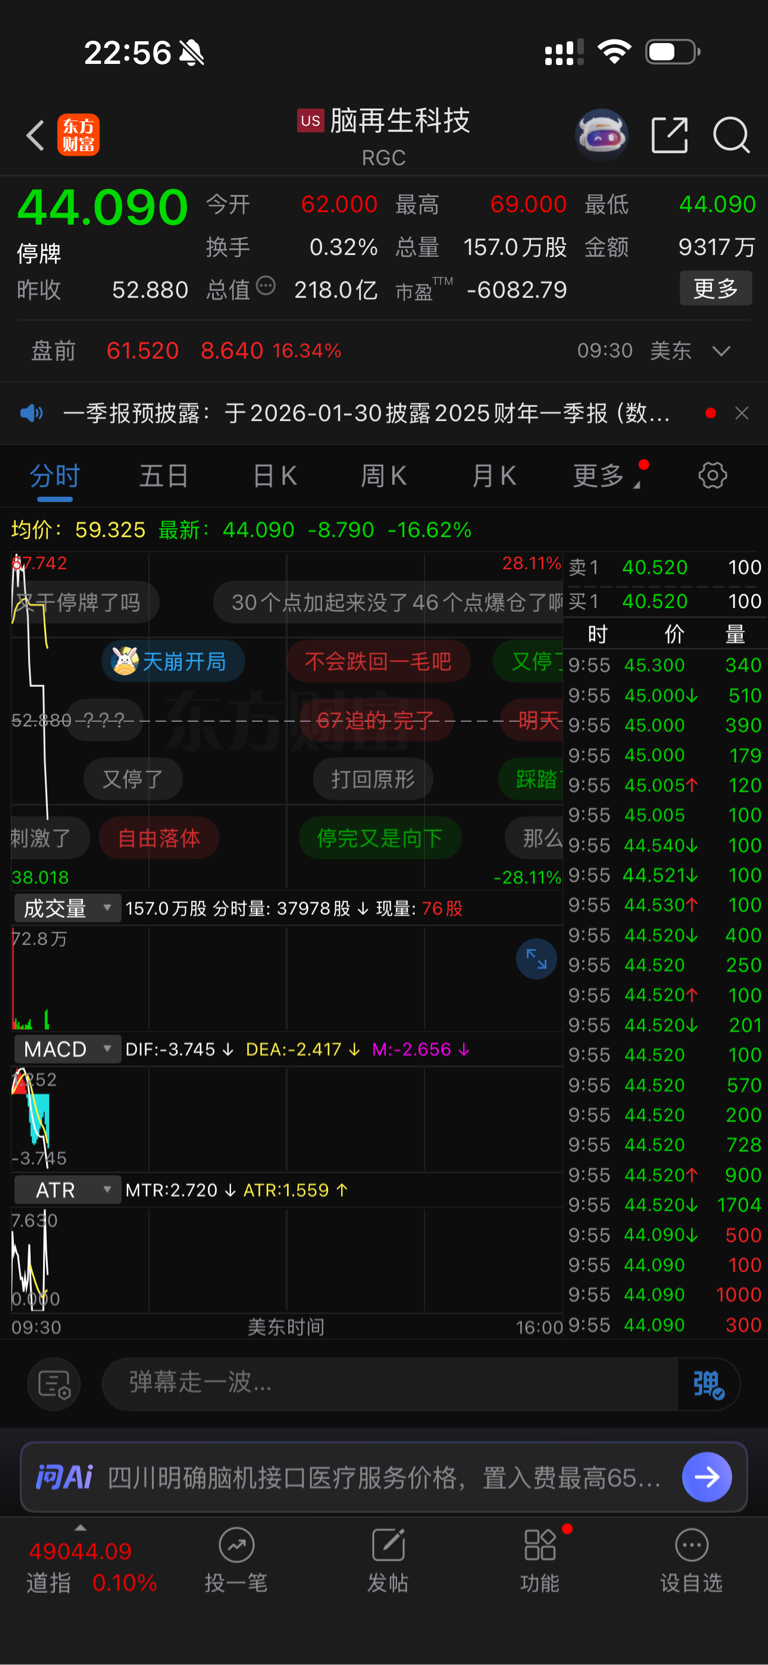Go back using the back arrow
This screenshot has width=768, height=1665.
[35, 135]
